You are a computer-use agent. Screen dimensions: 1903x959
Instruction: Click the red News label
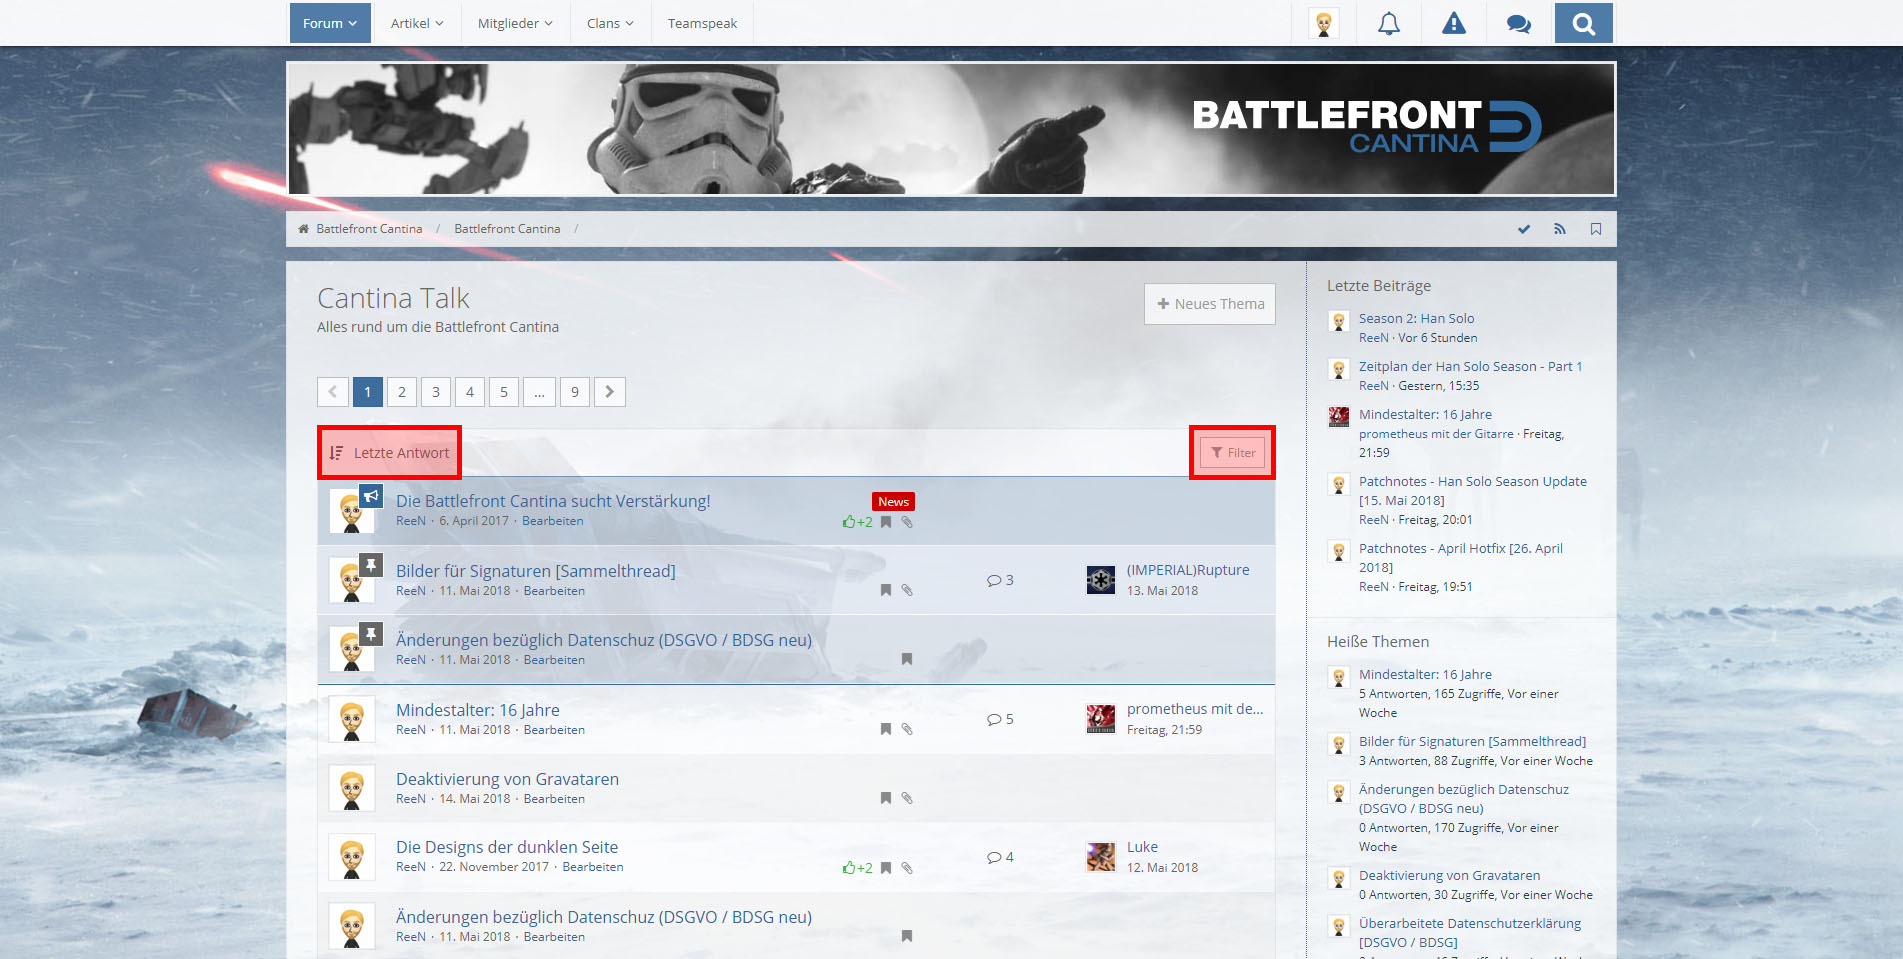coord(893,502)
